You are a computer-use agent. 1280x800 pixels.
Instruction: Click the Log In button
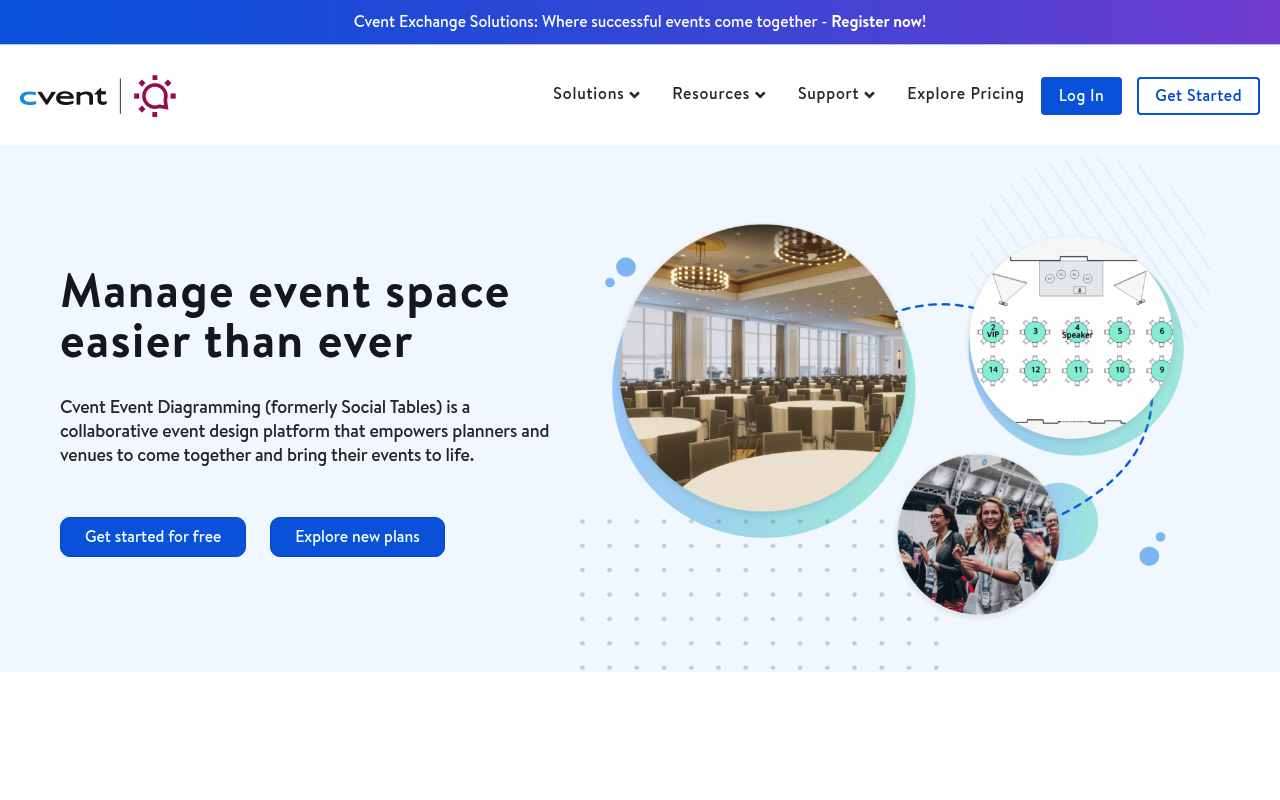(x=1081, y=96)
